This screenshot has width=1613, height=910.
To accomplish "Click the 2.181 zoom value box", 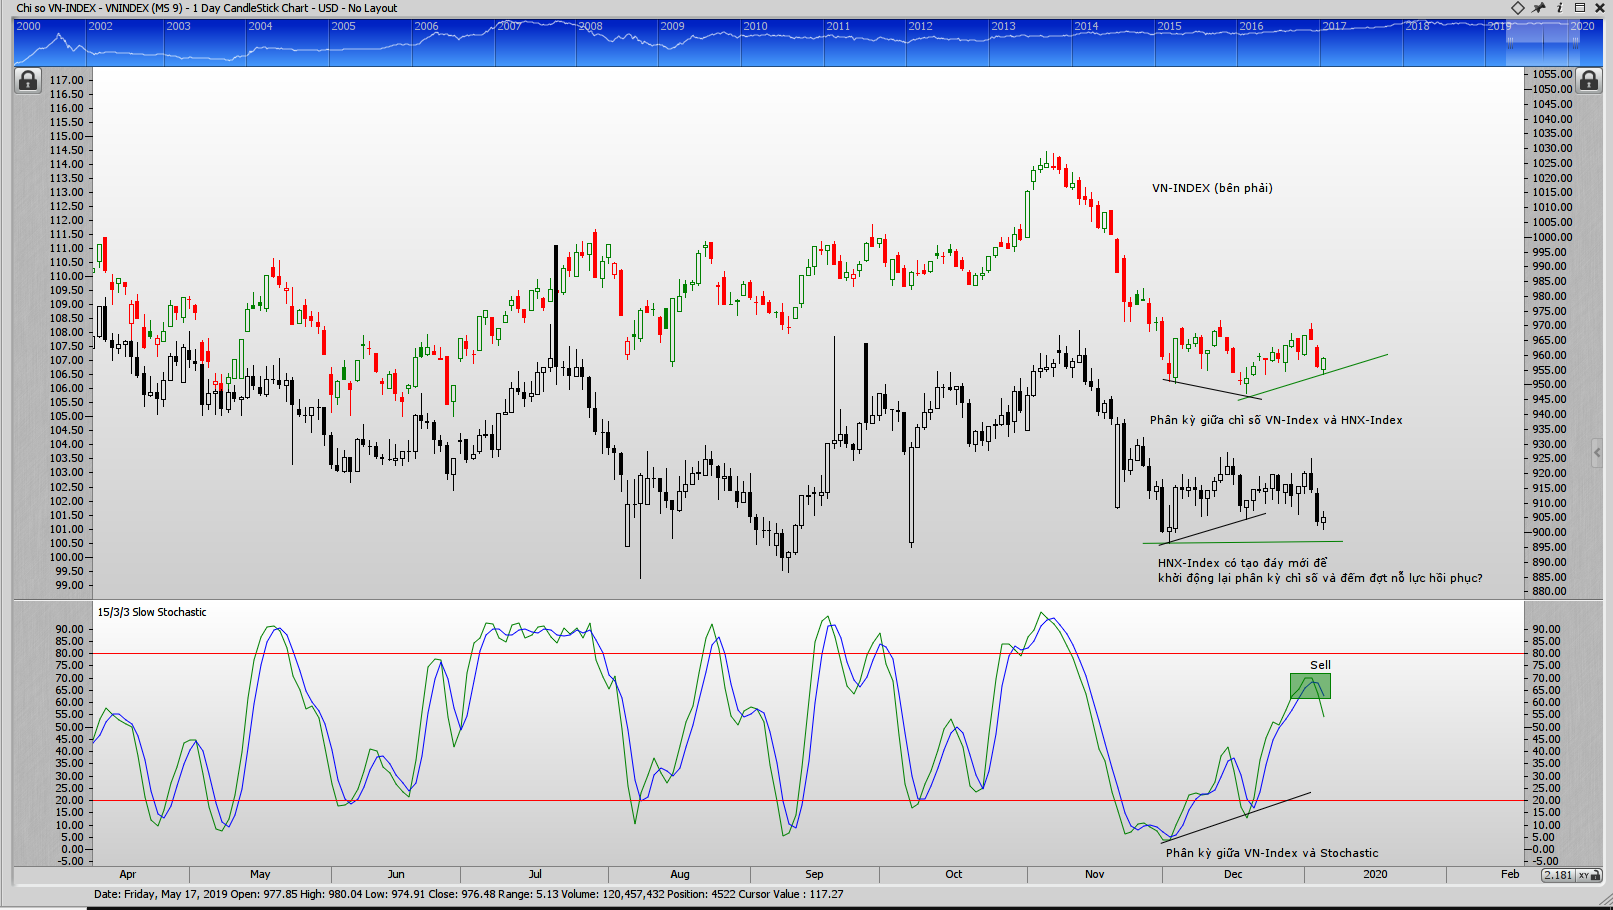I will coord(1558,875).
